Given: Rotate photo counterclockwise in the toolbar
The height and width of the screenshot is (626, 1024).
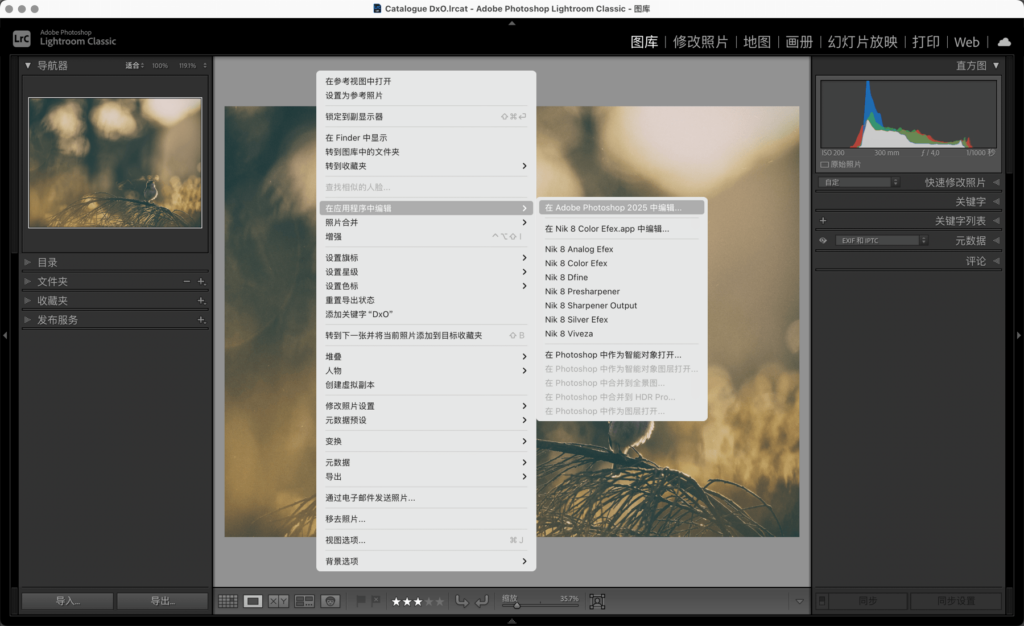Looking at the screenshot, I should (x=462, y=601).
